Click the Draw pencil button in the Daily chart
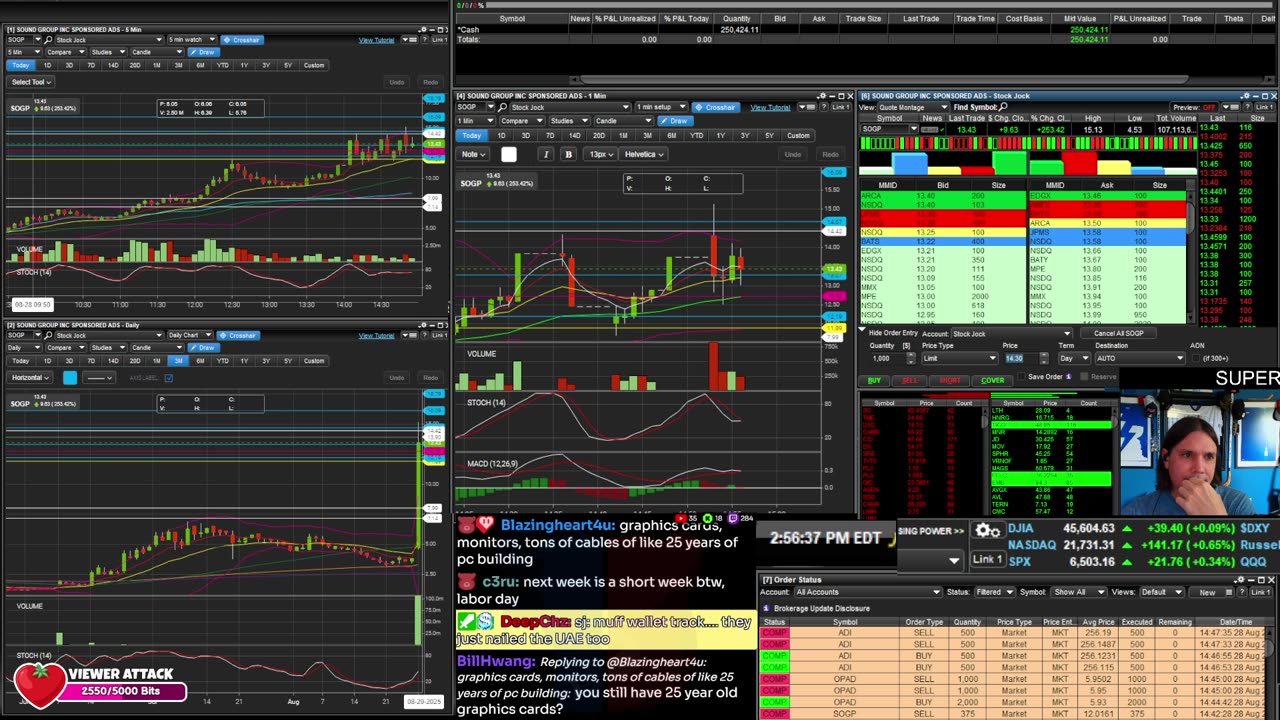The width and height of the screenshot is (1280, 720). click(x=204, y=348)
